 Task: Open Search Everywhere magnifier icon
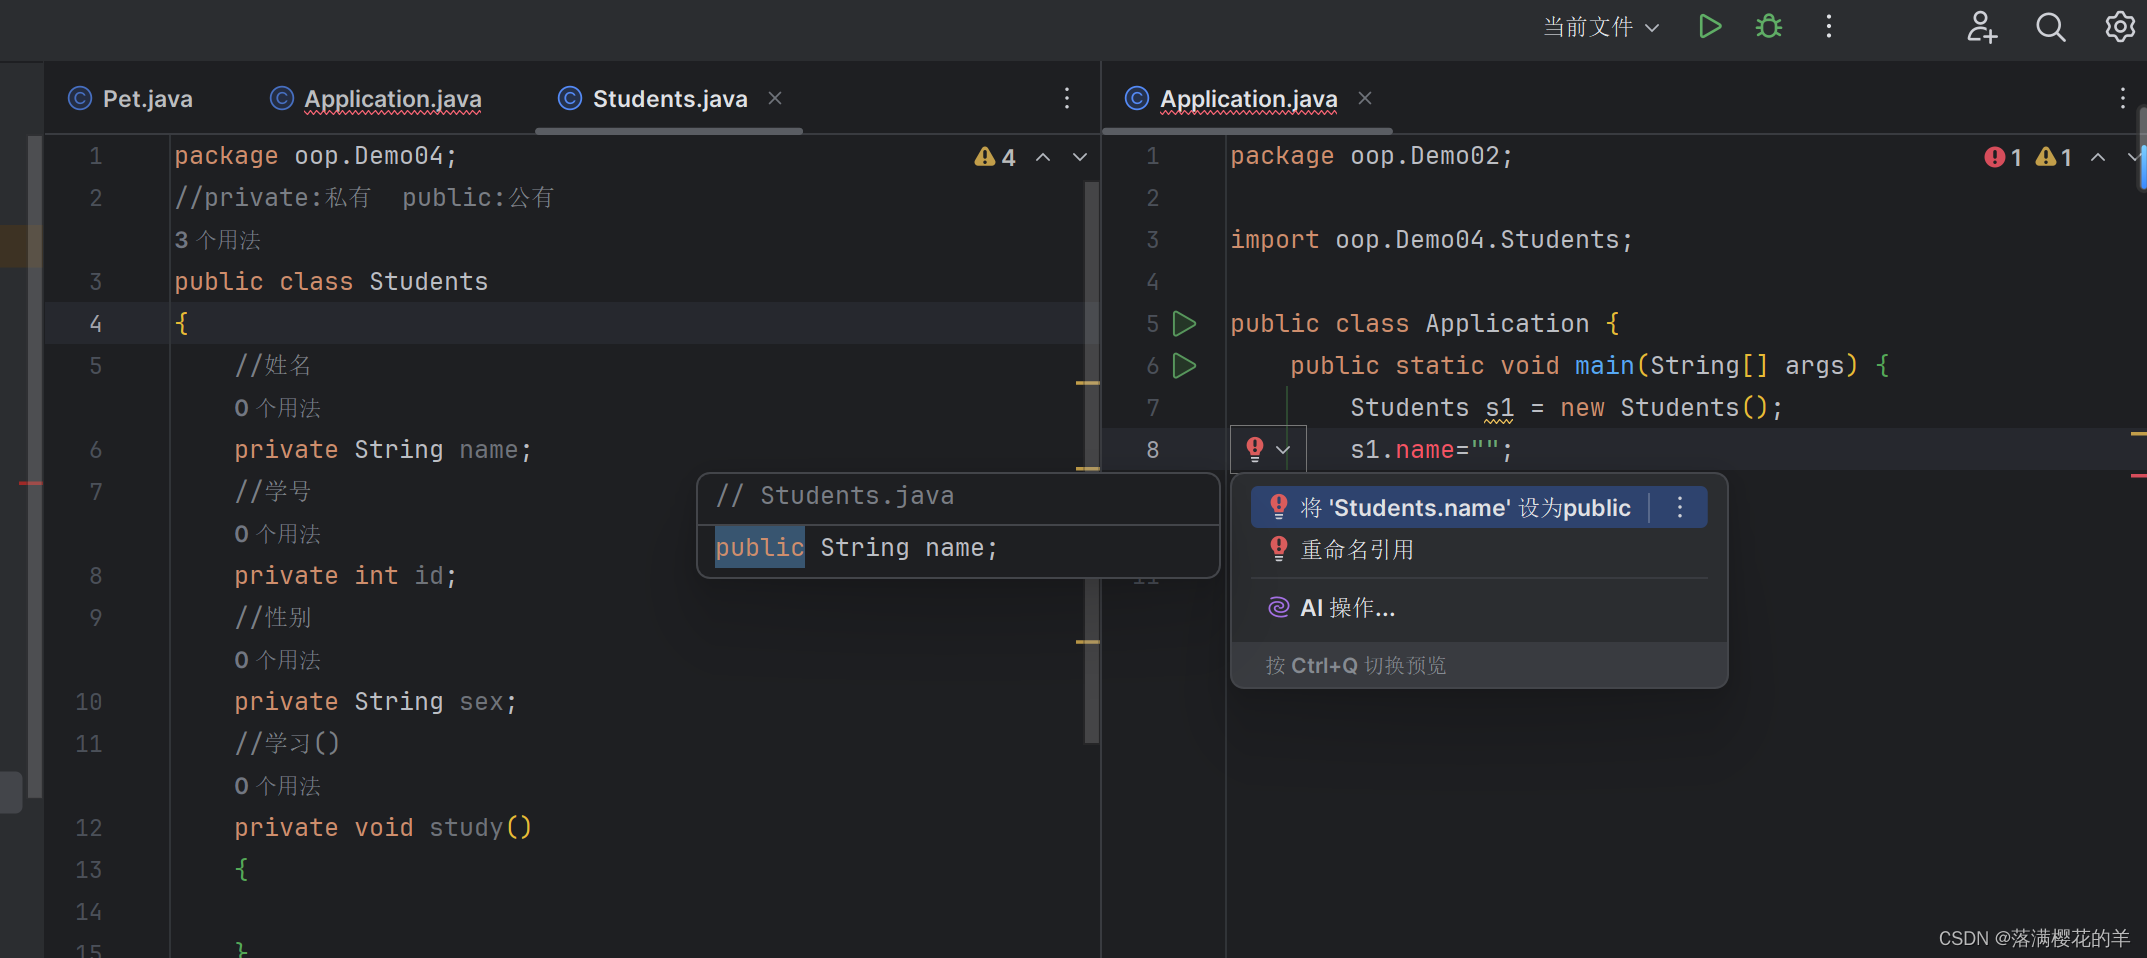click(x=2051, y=26)
